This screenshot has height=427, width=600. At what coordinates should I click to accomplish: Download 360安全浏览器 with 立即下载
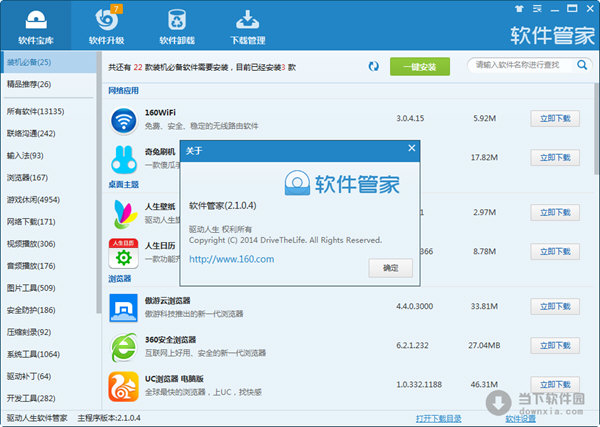coord(555,346)
